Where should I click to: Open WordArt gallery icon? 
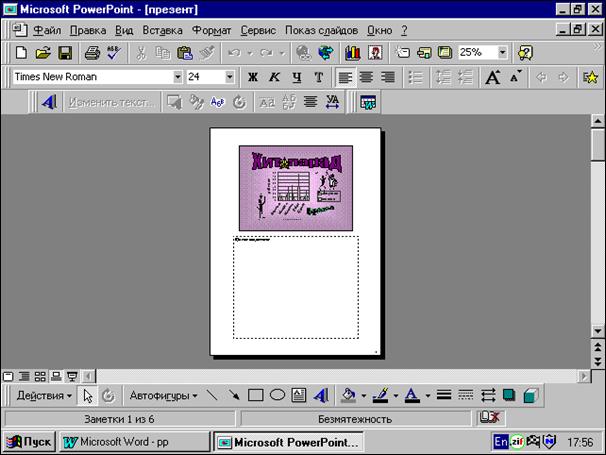174,102
